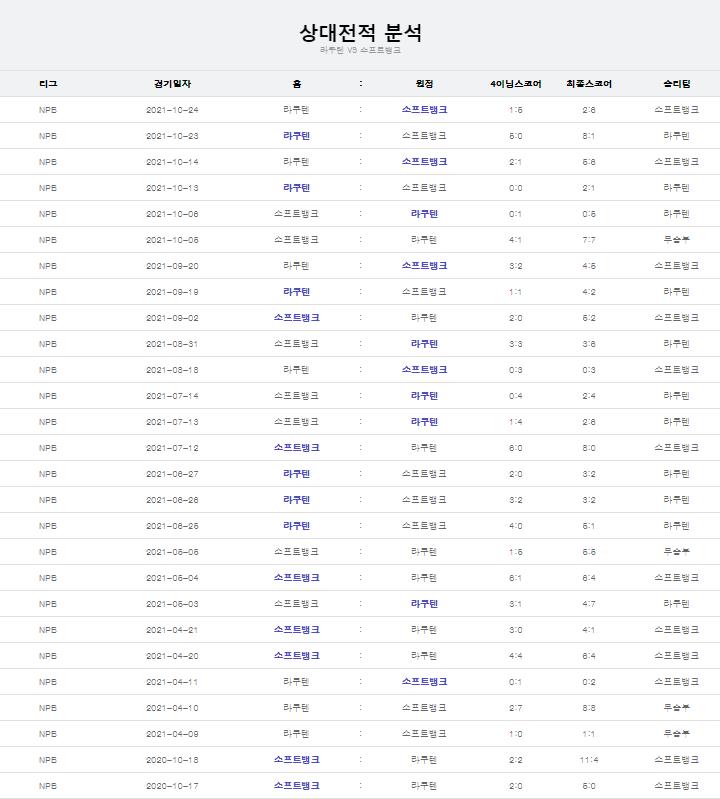This screenshot has width=720, height=799.
Task: Open bold 소프트뱅크 home team in 2020-10-17 row
Action: 297,785
